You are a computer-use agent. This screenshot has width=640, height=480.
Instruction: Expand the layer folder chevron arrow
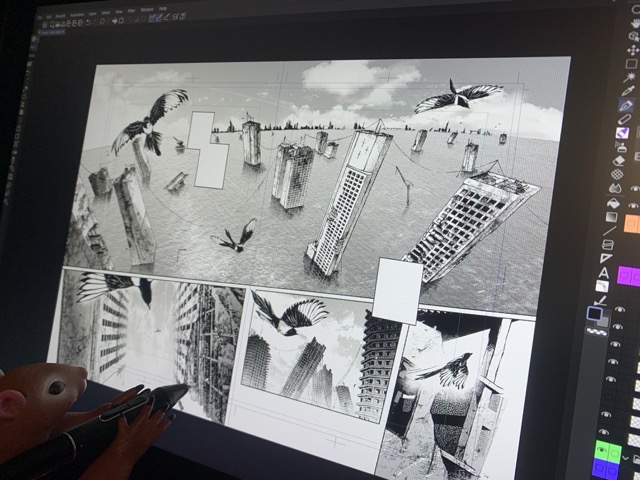click(623, 456)
